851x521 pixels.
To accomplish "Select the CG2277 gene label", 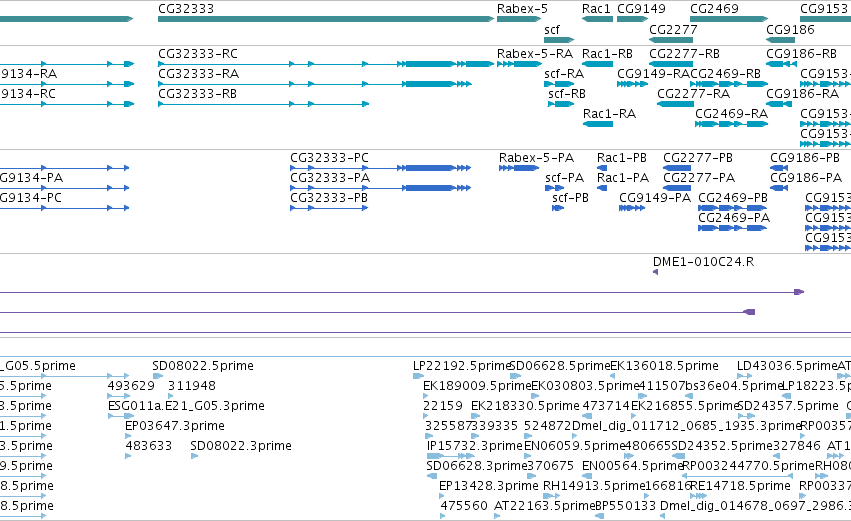I will coord(673,30).
